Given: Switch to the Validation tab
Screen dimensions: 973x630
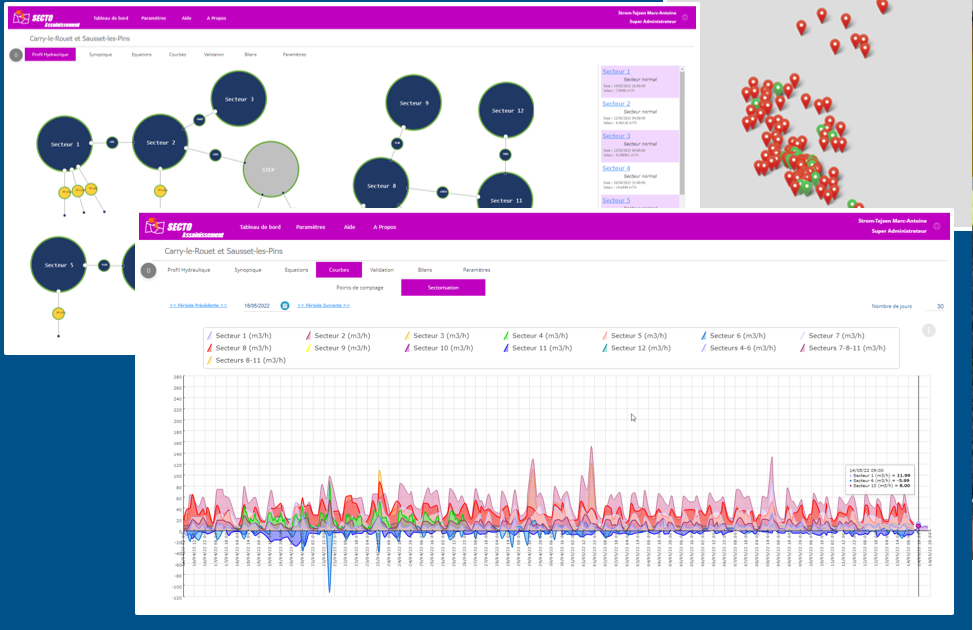Looking at the screenshot, I should click(382, 270).
